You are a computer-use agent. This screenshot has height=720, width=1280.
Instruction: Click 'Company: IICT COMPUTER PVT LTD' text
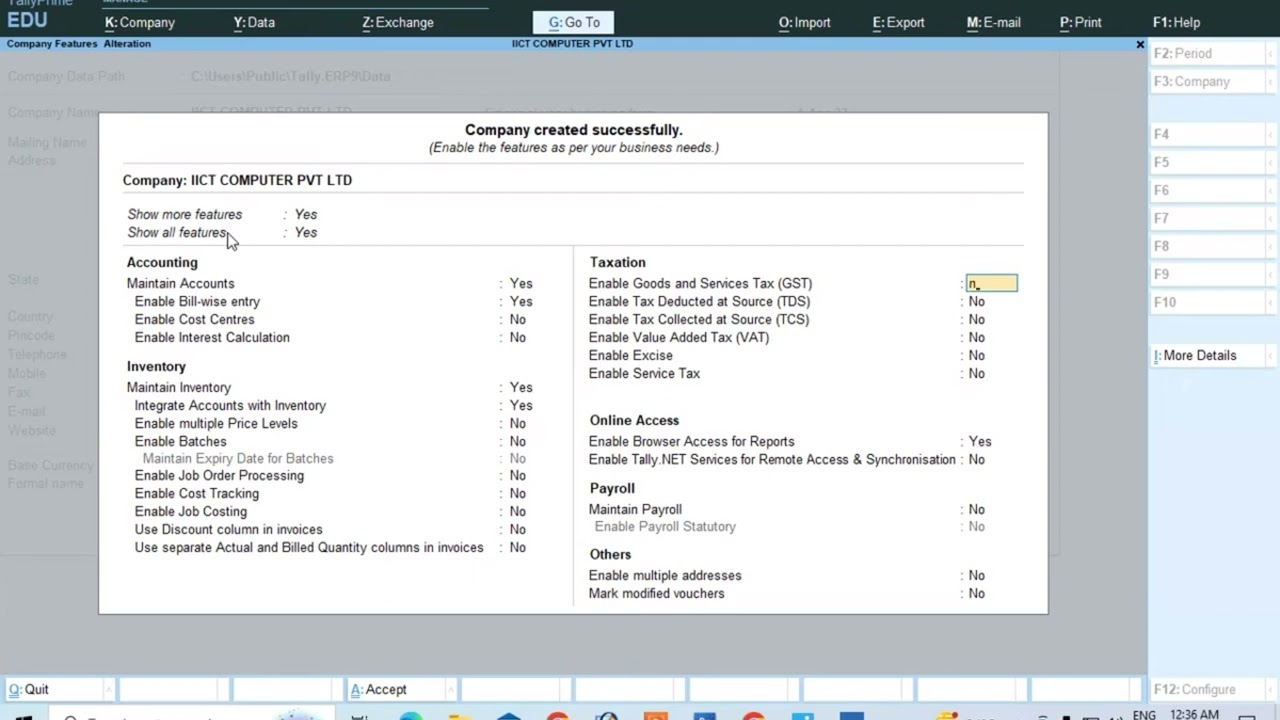pyautogui.click(x=237, y=180)
